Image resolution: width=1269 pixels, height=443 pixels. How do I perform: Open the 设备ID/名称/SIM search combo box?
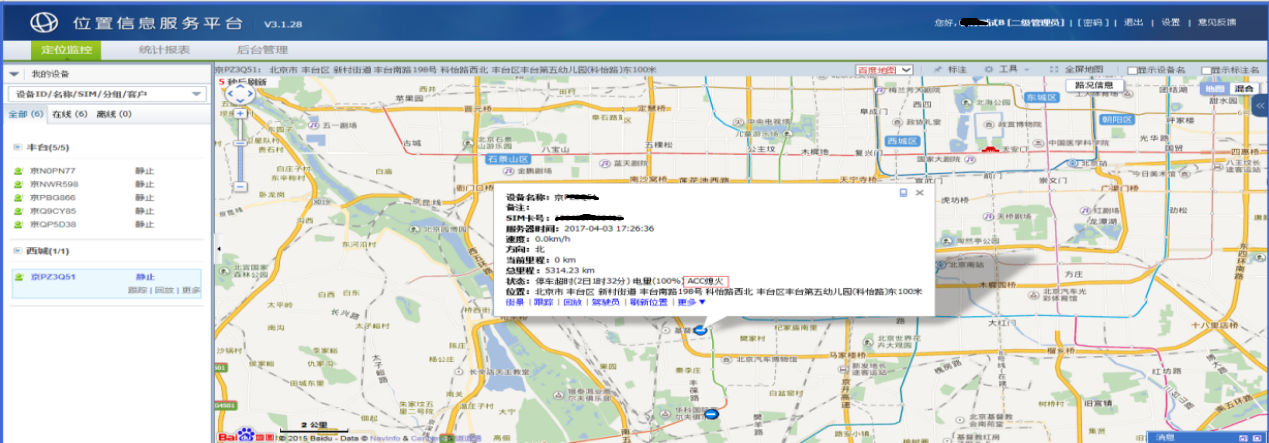(106, 94)
